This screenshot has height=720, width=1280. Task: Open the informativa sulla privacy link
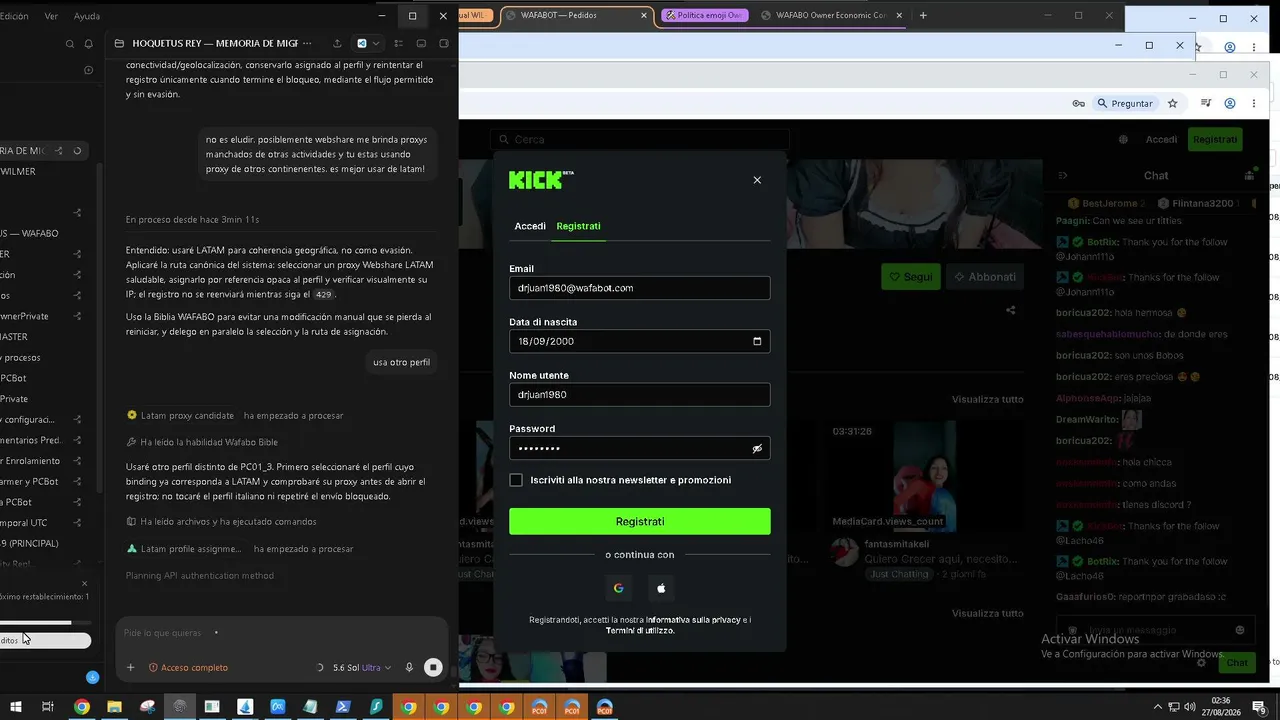(693, 620)
